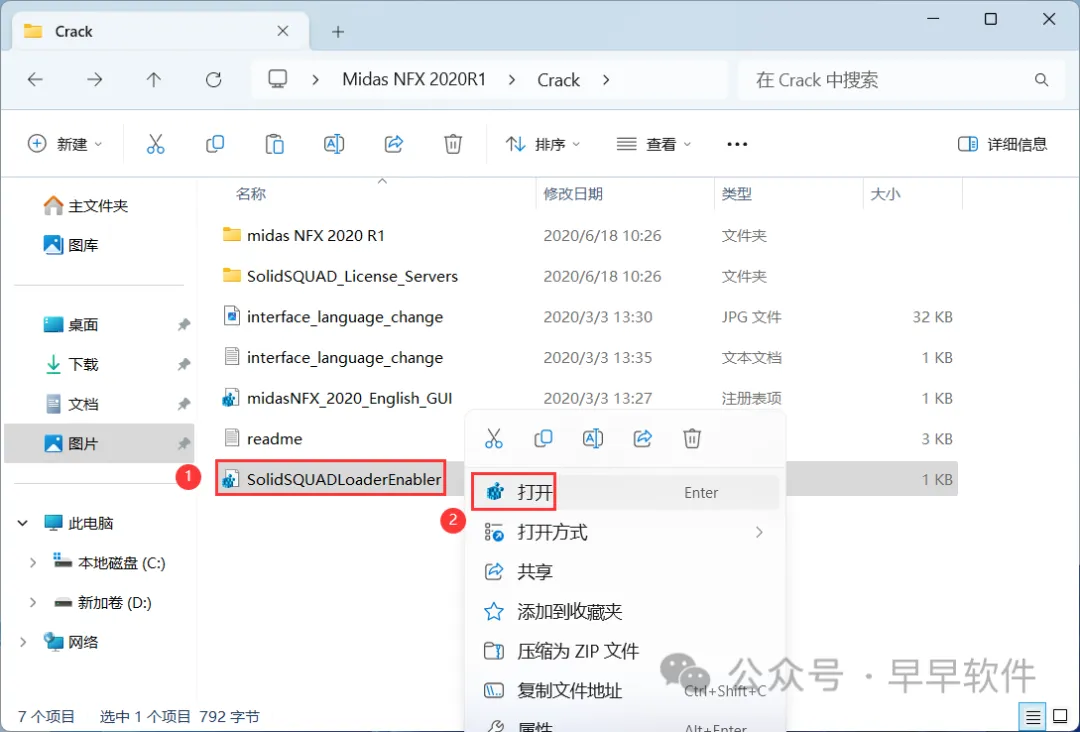Click Crack breadcrumb in the address bar
Viewport: 1080px width, 732px height.
coord(558,80)
